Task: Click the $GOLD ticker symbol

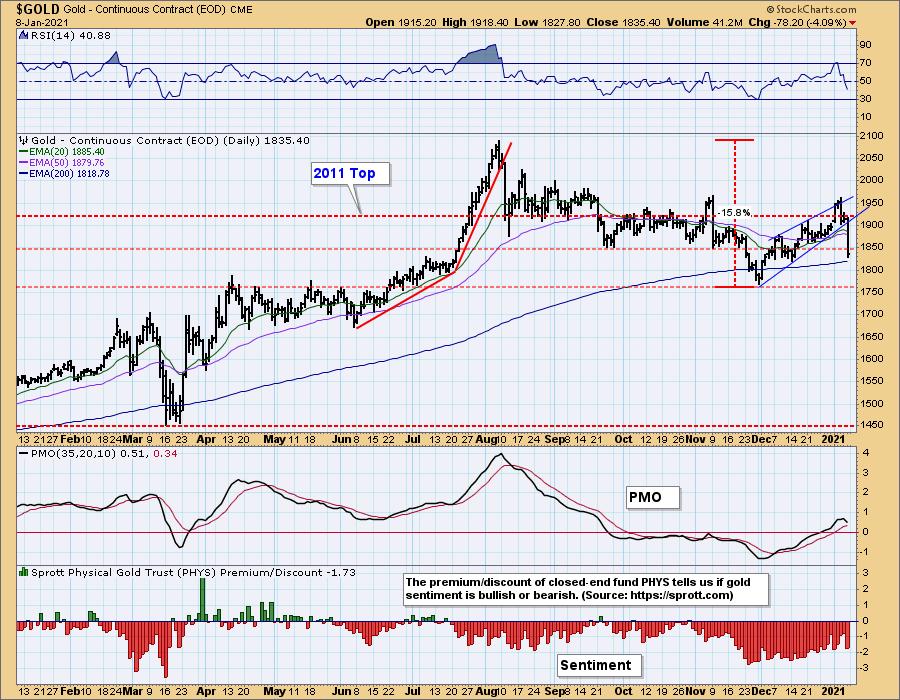Action: [x=38, y=9]
